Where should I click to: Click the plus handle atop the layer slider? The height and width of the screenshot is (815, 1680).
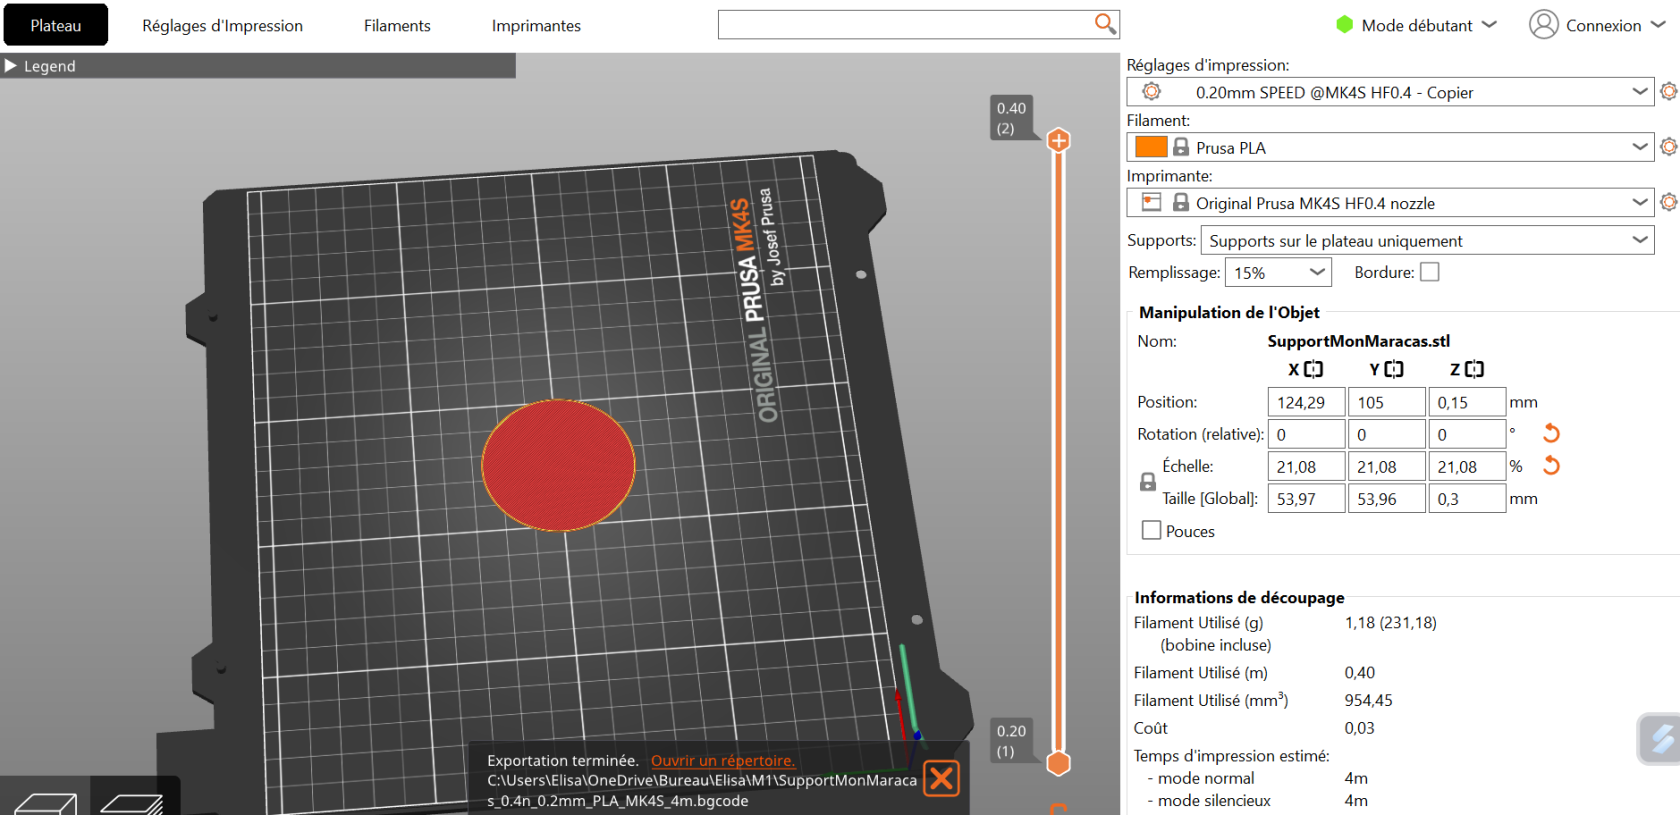[x=1059, y=141]
